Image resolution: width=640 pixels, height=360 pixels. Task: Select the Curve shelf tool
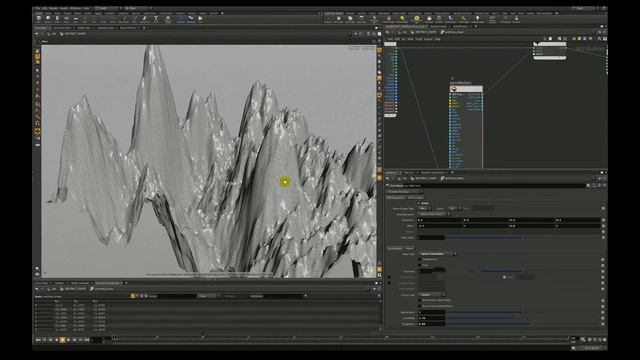(x=113, y=18)
